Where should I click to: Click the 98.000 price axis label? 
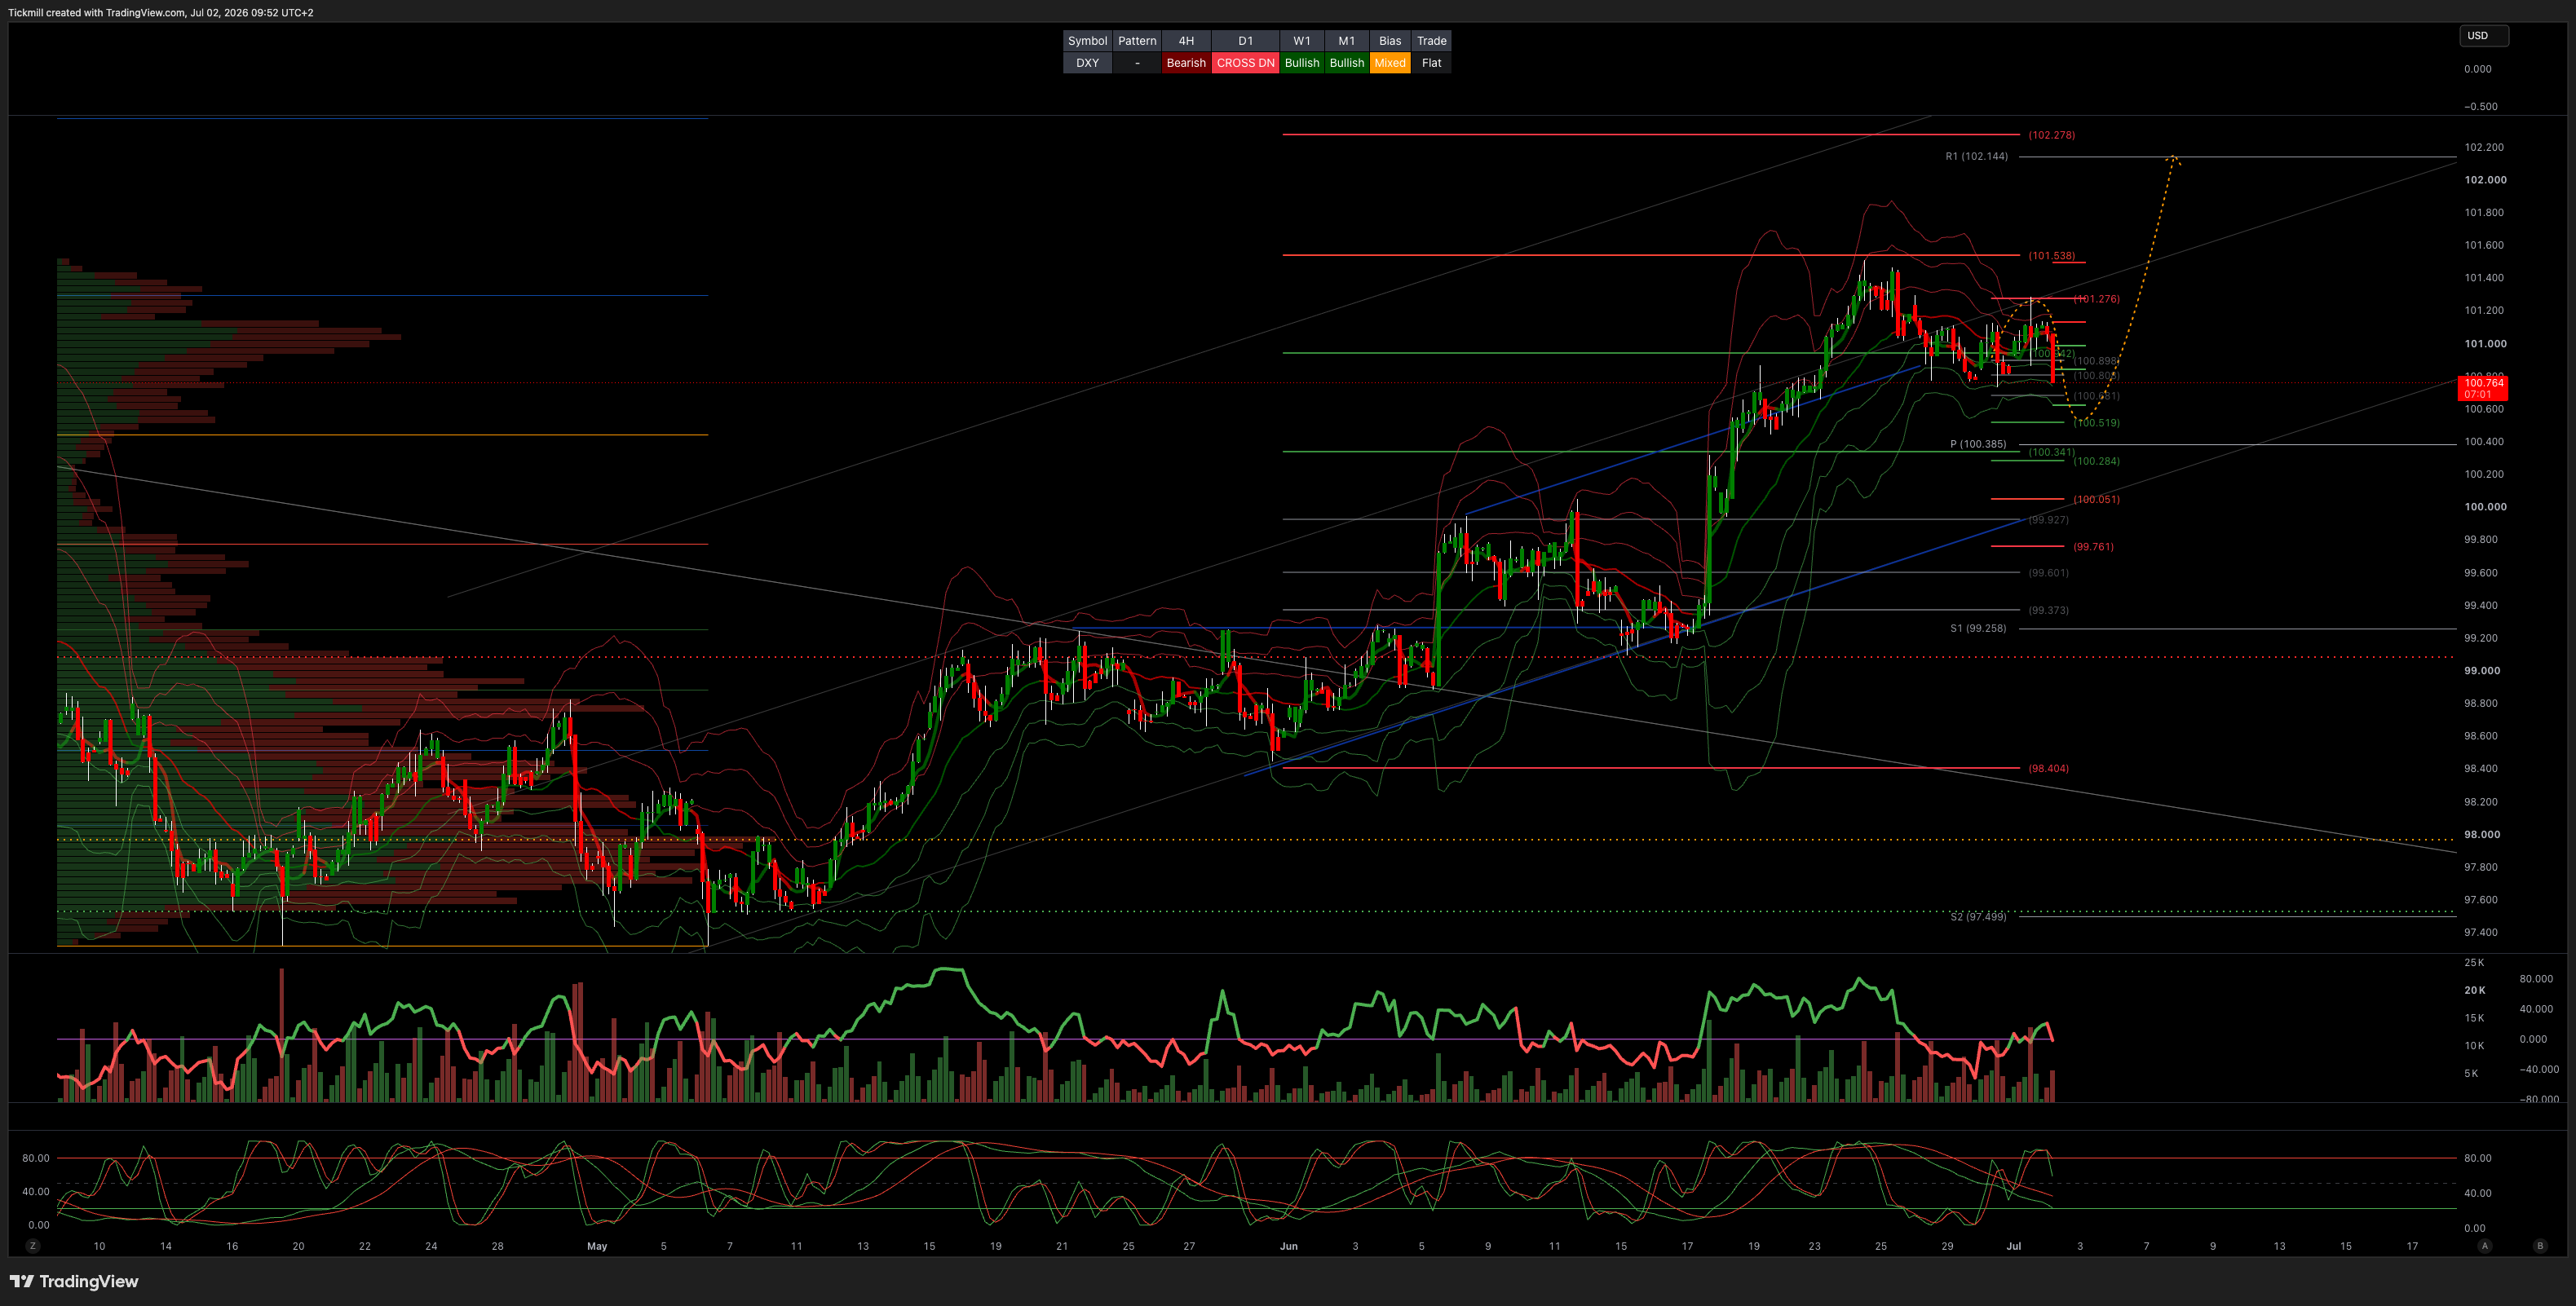click(x=2482, y=835)
